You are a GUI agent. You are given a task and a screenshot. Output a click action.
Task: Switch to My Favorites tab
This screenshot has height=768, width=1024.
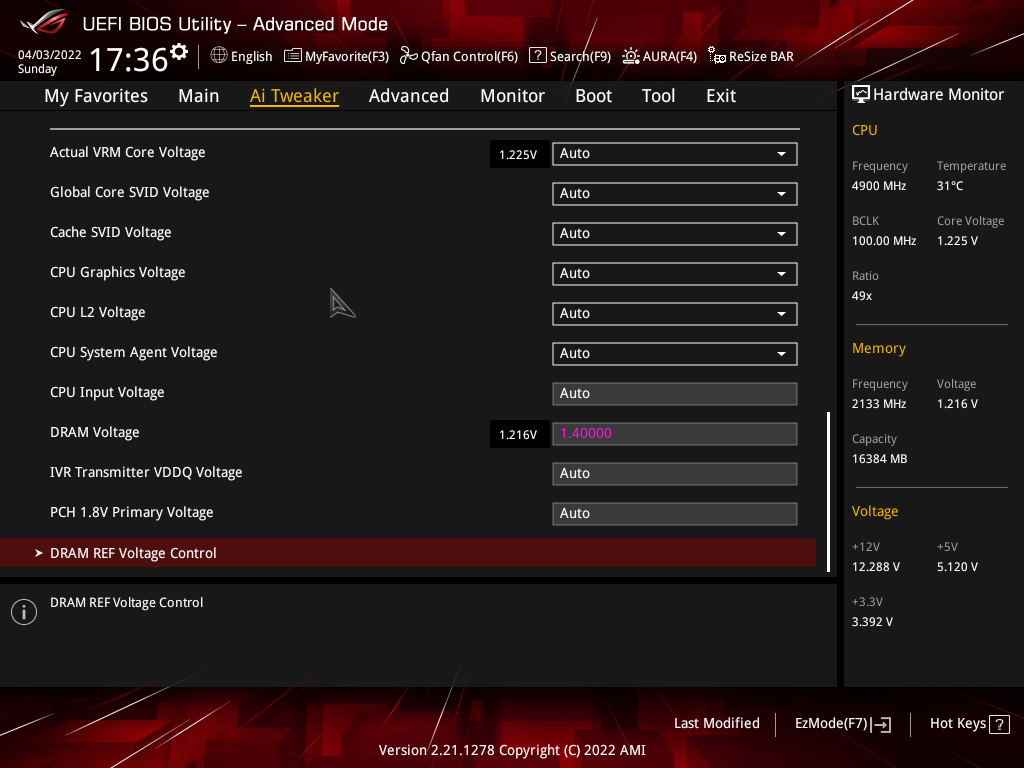tap(96, 96)
